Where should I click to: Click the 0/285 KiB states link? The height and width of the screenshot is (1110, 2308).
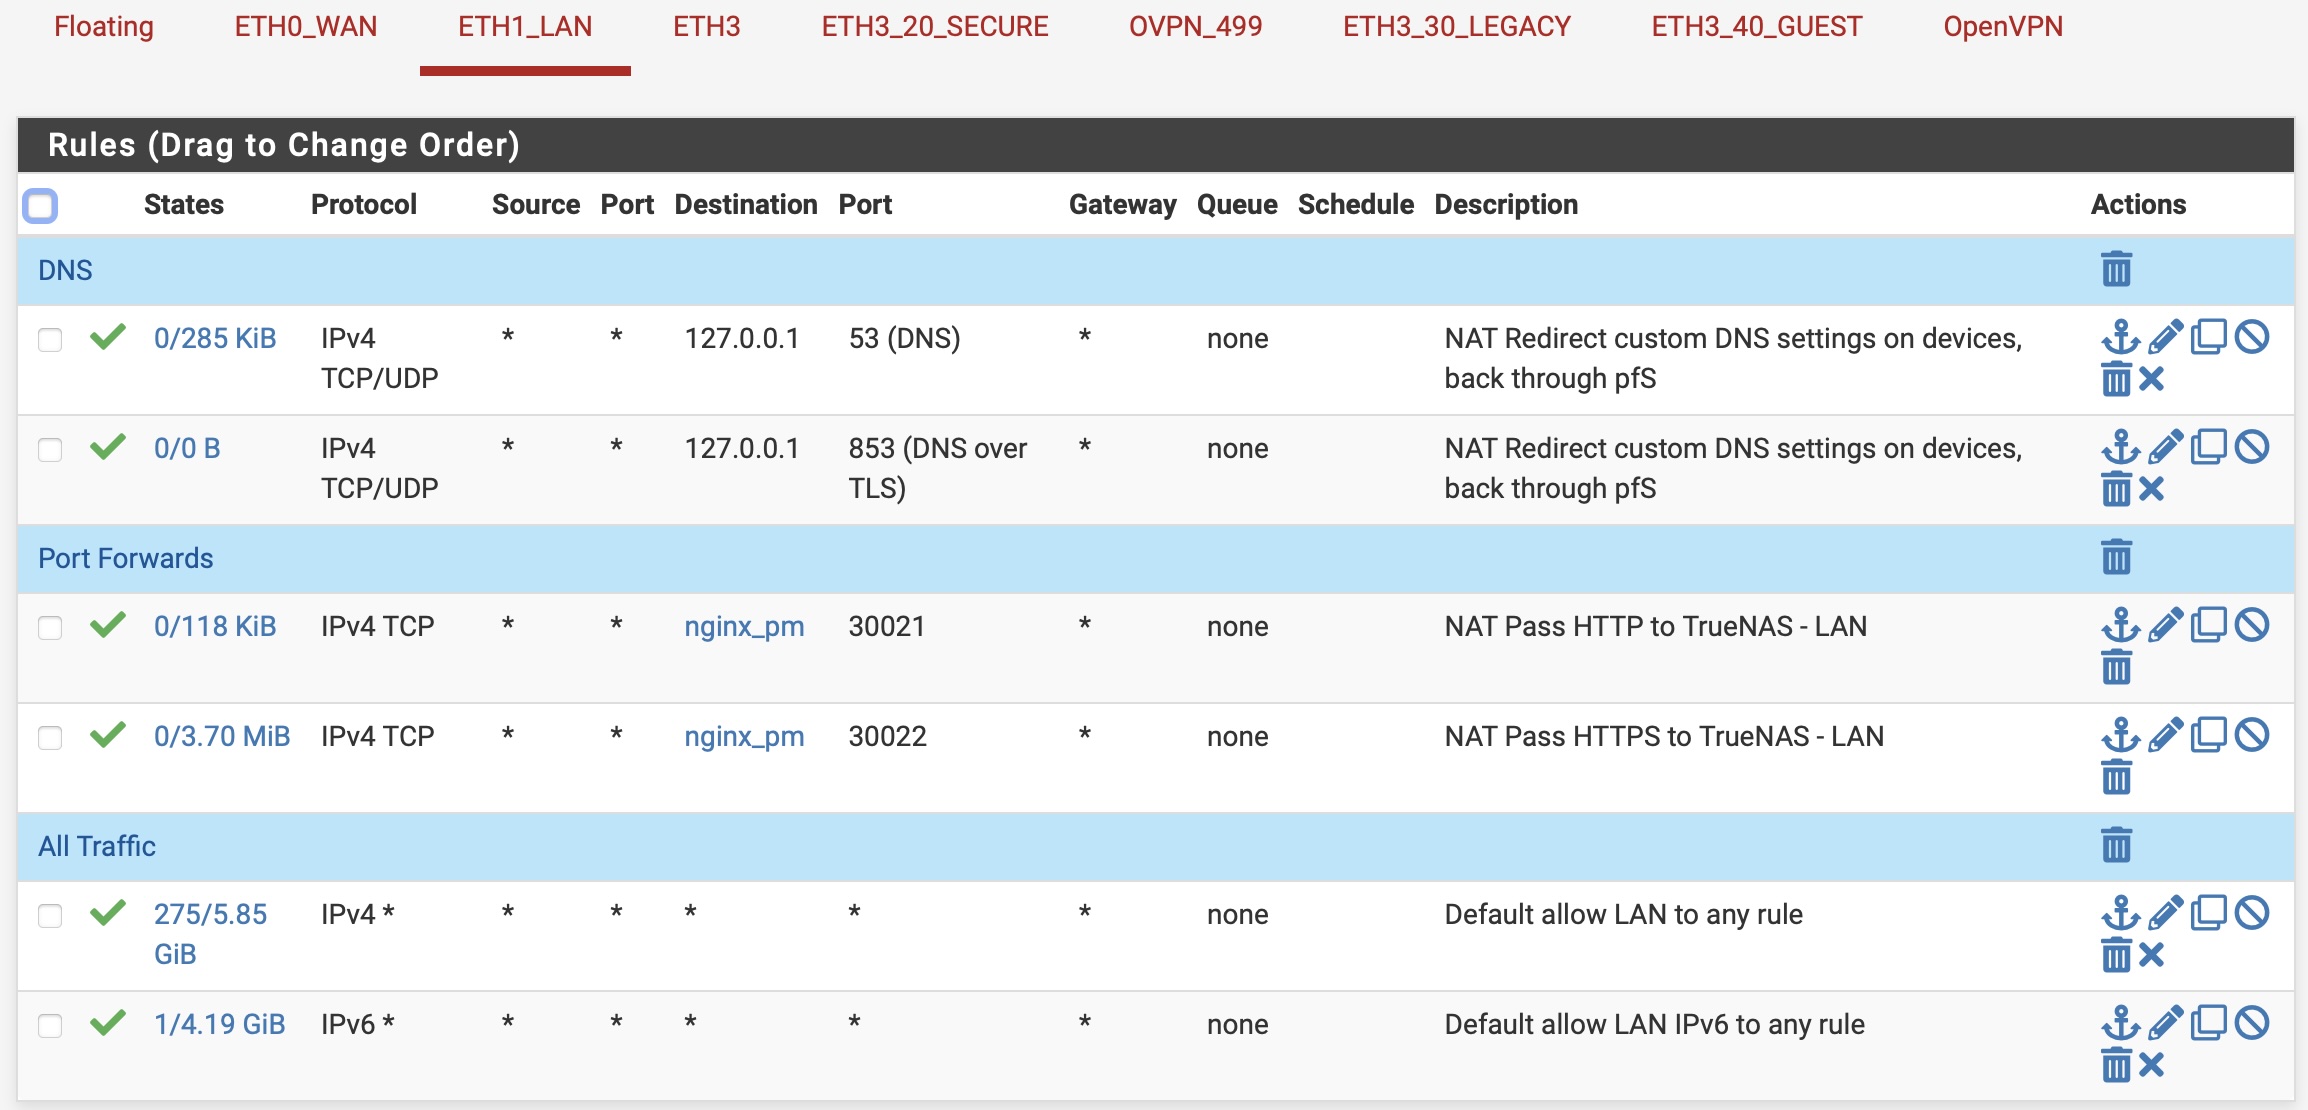point(215,338)
